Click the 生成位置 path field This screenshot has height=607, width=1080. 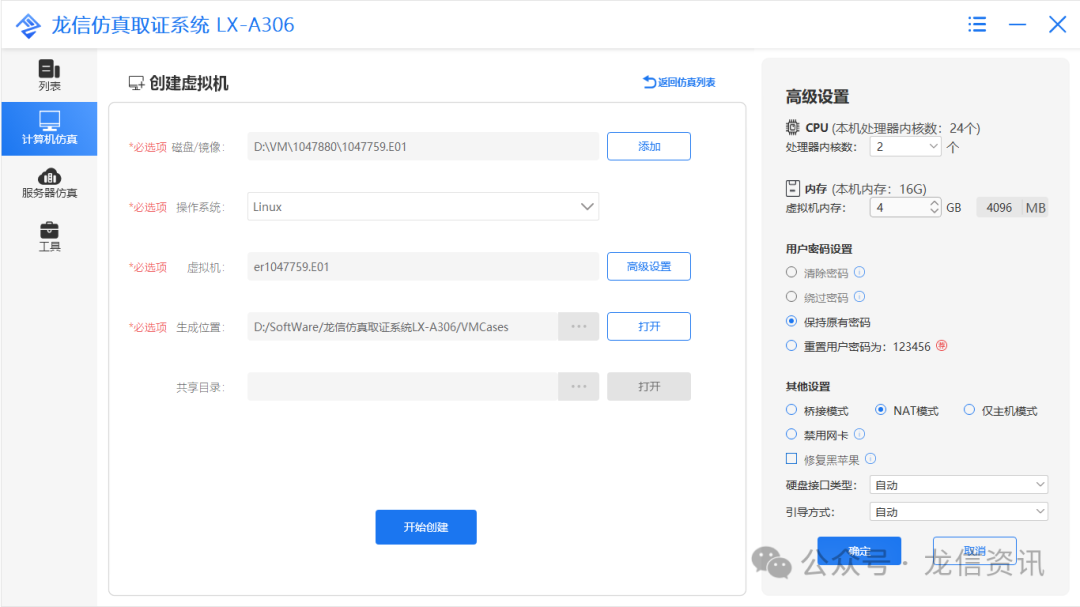(402, 327)
